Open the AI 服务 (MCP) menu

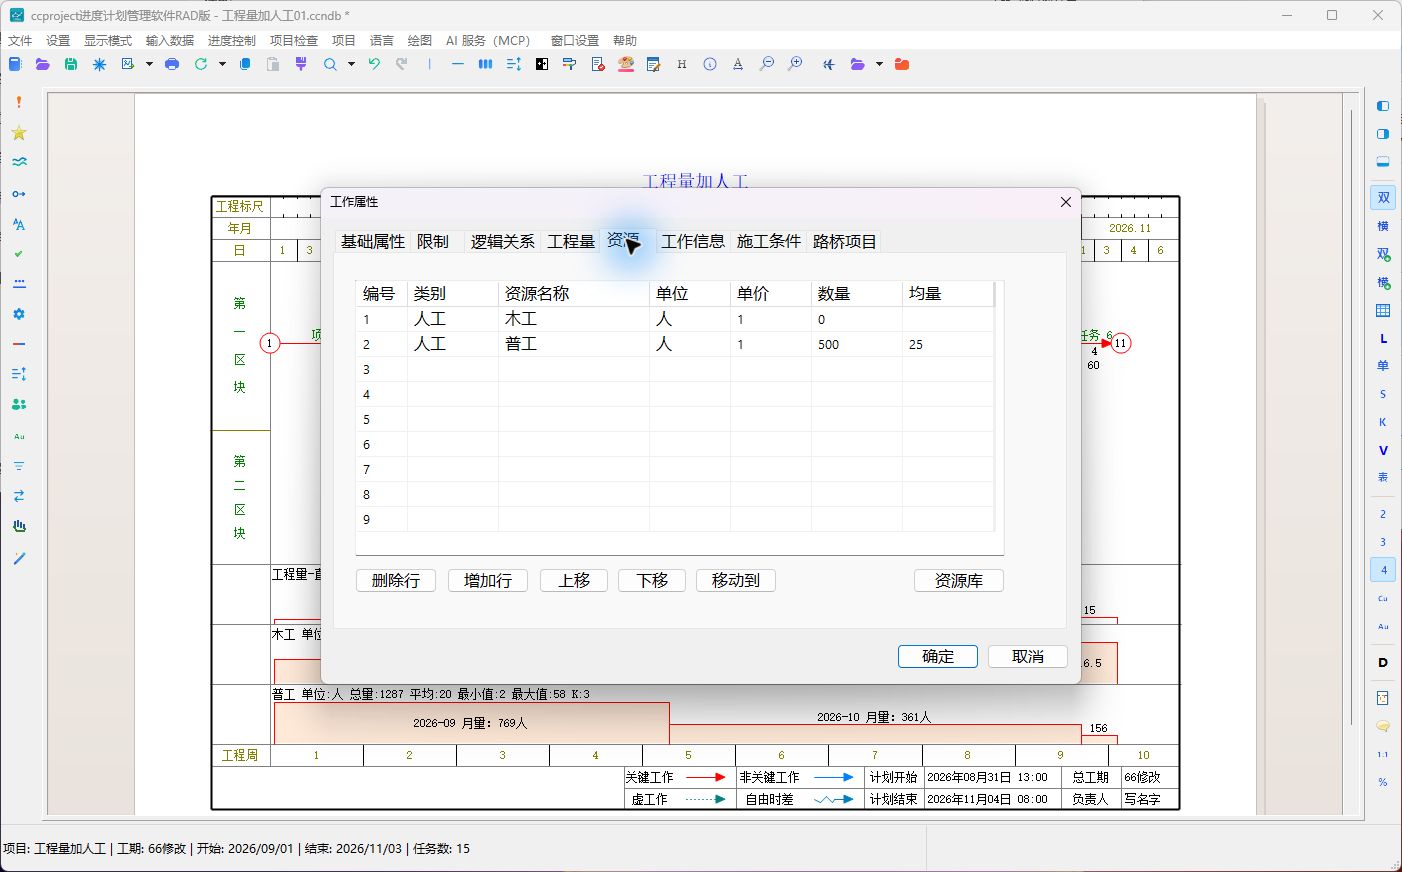tap(488, 40)
